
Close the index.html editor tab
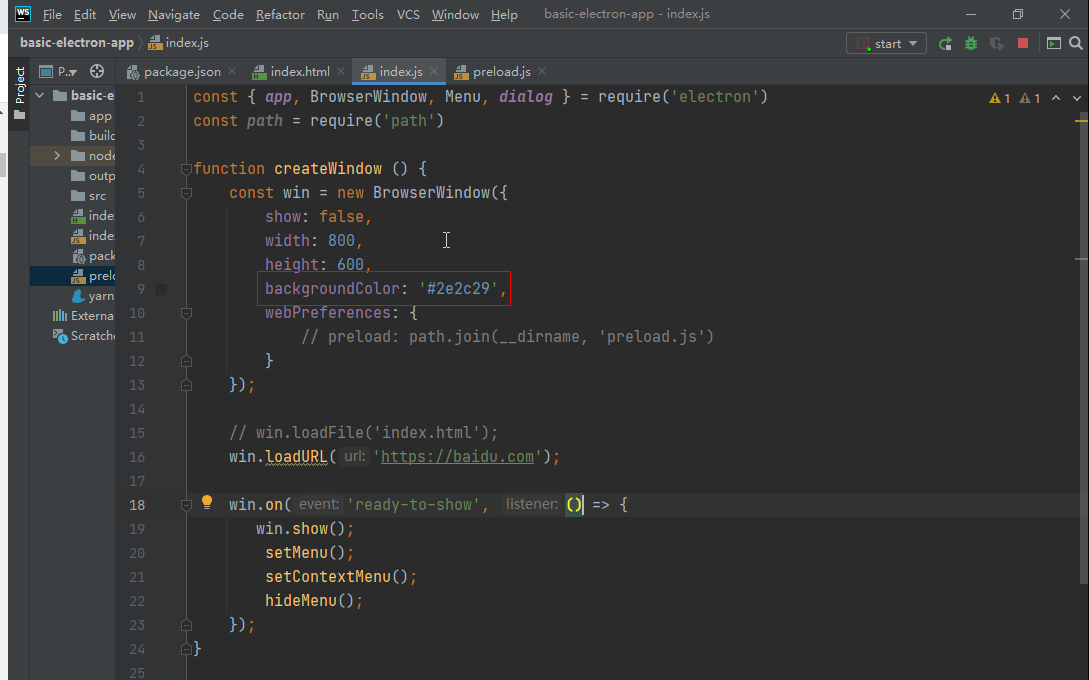pos(341,72)
